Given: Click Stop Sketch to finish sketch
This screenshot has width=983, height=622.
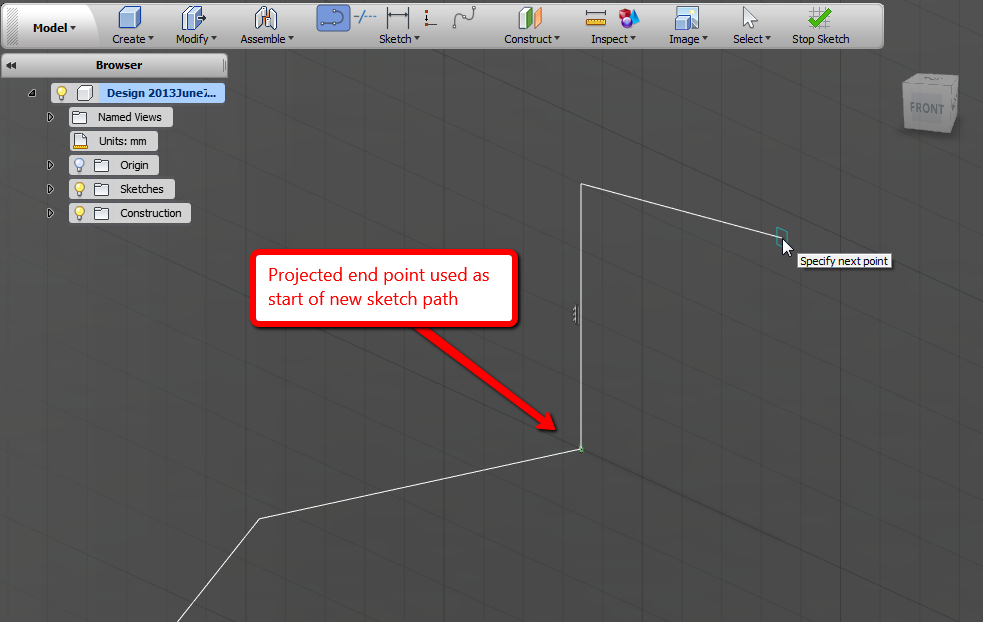Looking at the screenshot, I should [x=820, y=26].
